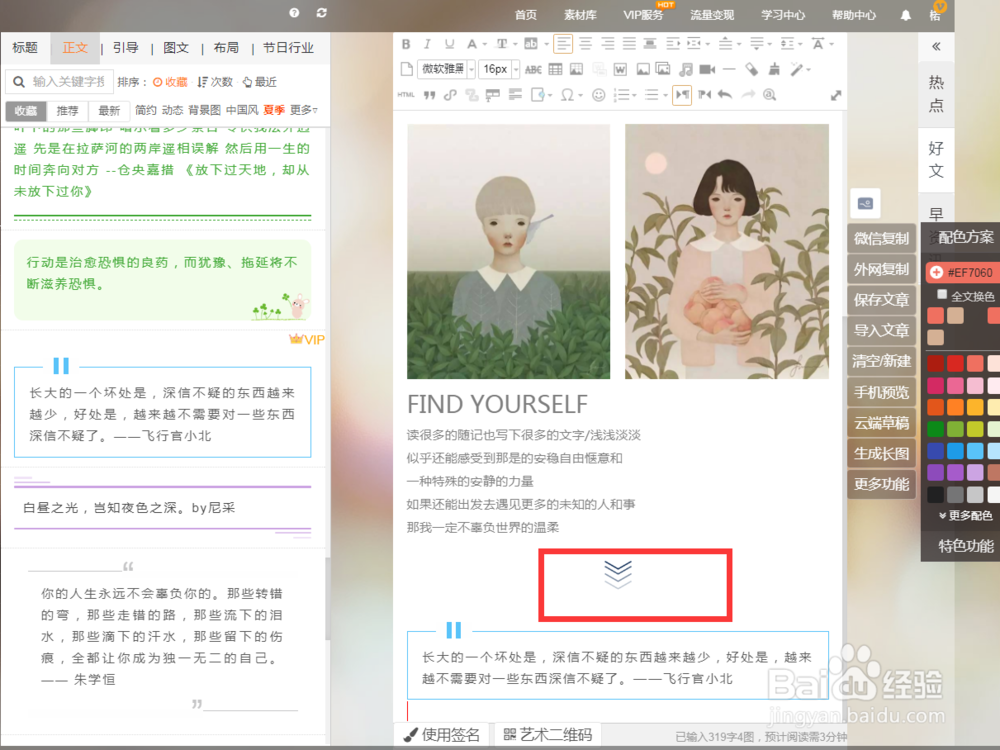Insert multiple images
This screenshot has height=750, width=1000.
663,69
